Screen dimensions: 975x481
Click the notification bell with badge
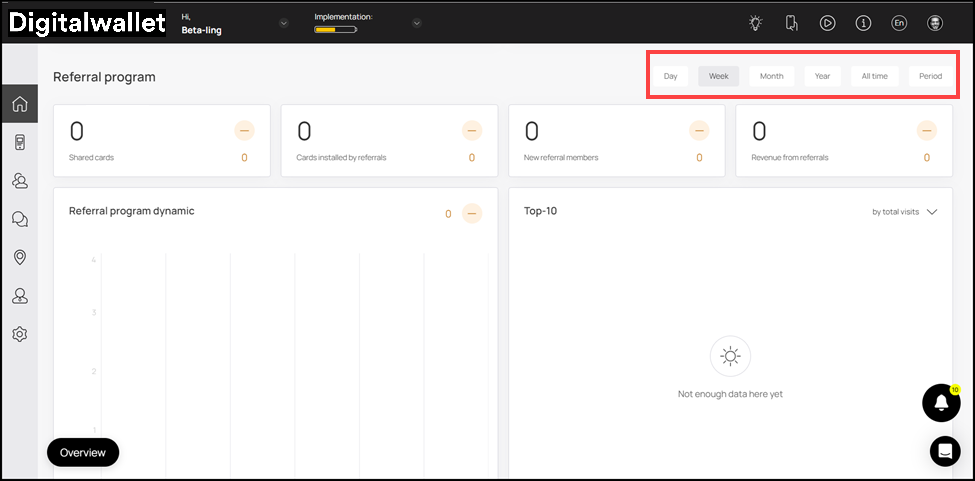coord(941,403)
